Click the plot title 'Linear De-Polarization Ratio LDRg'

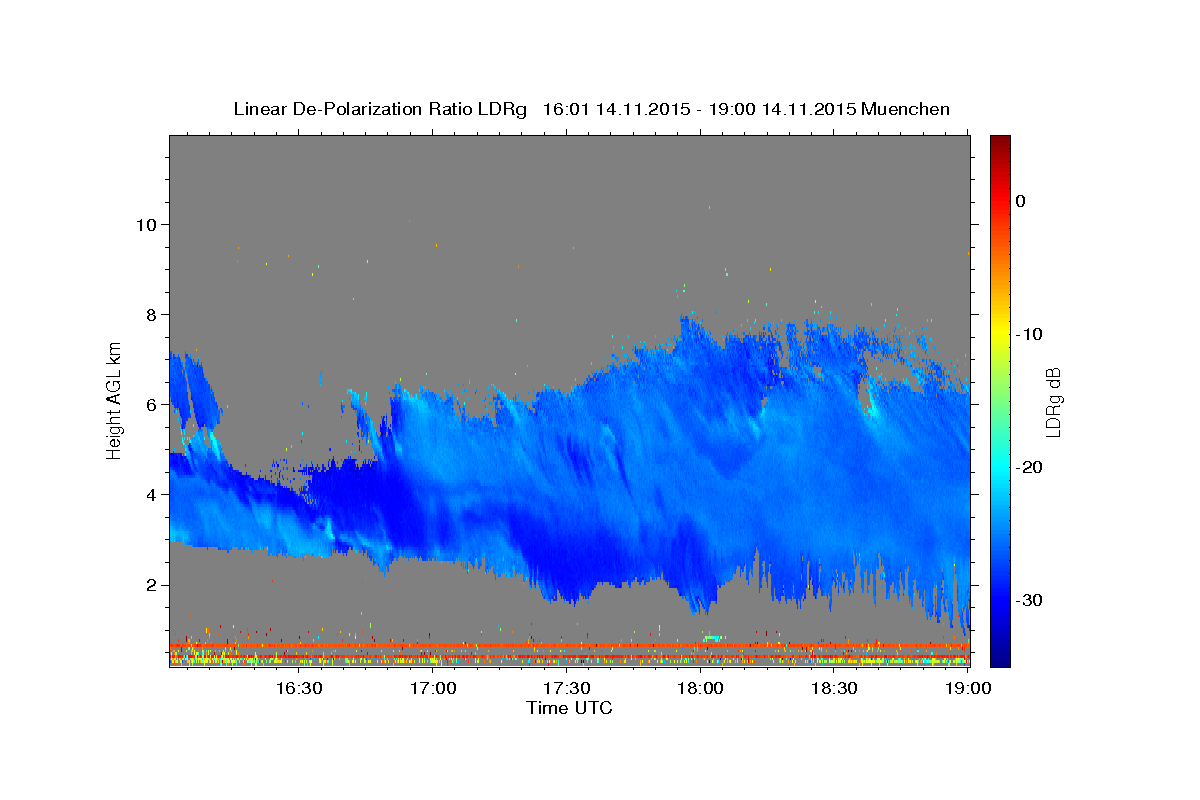pyautogui.click(x=379, y=109)
